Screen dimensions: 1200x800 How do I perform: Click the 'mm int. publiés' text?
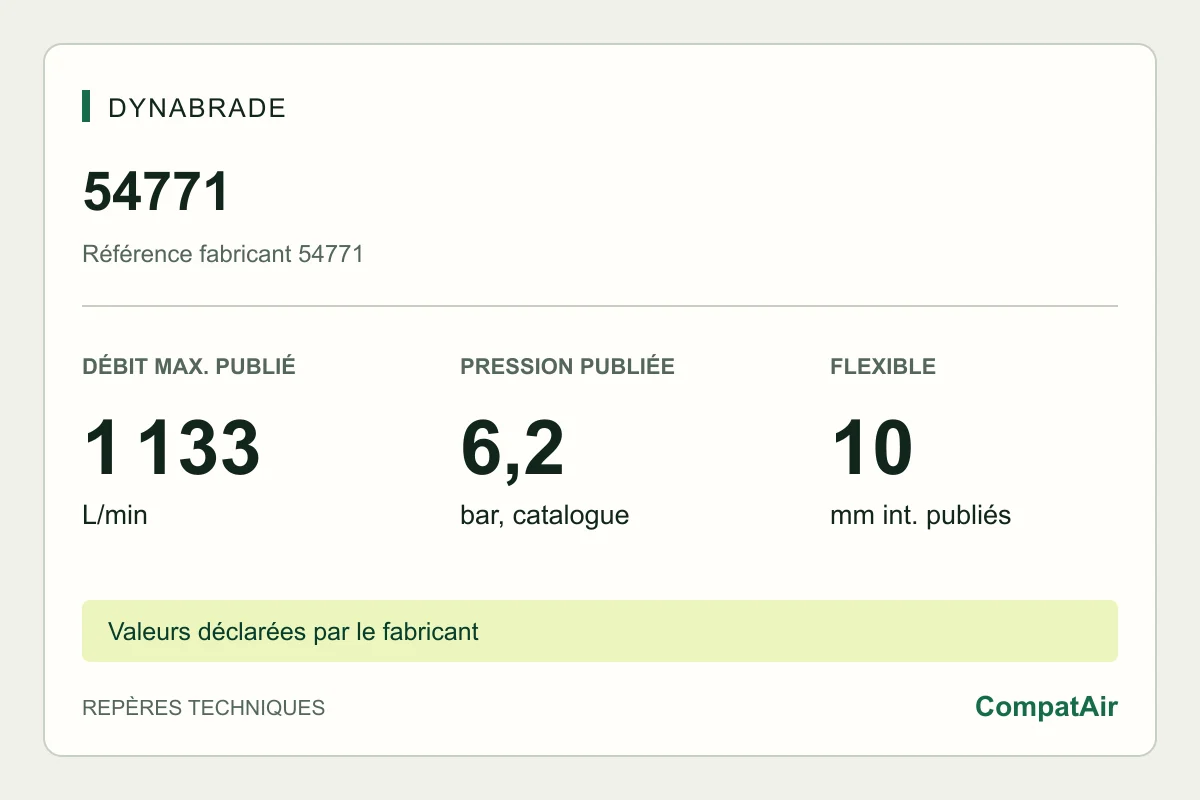point(920,516)
